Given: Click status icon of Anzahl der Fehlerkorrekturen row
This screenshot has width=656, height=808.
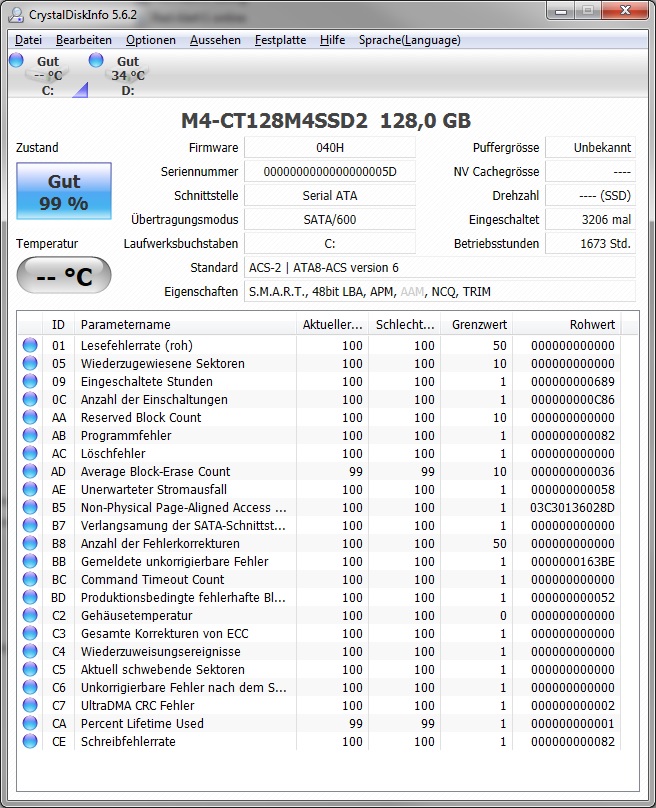Looking at the screenshot, I should tap(30, 544).
